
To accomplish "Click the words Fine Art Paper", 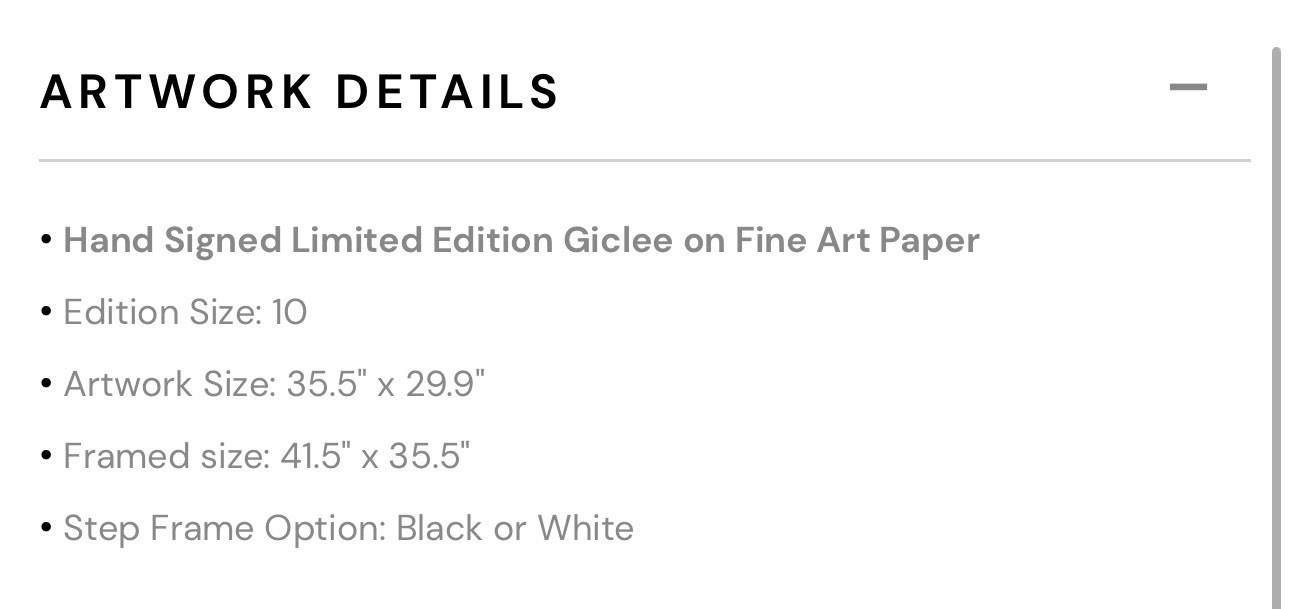I will pyautogui.click(x=857, y=241).
